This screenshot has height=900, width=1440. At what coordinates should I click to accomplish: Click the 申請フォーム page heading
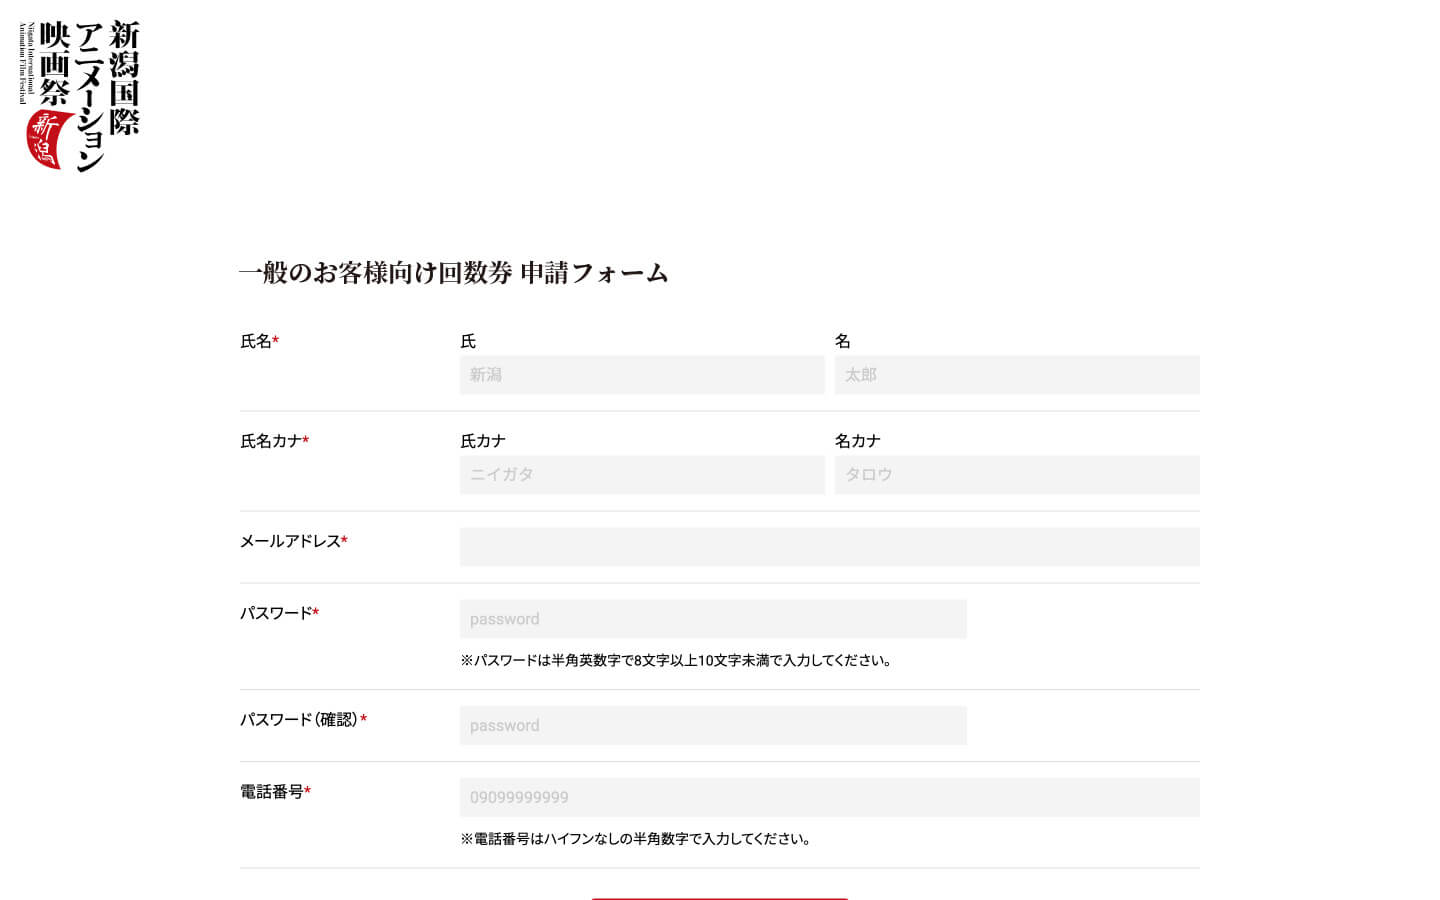coord(453,273)
